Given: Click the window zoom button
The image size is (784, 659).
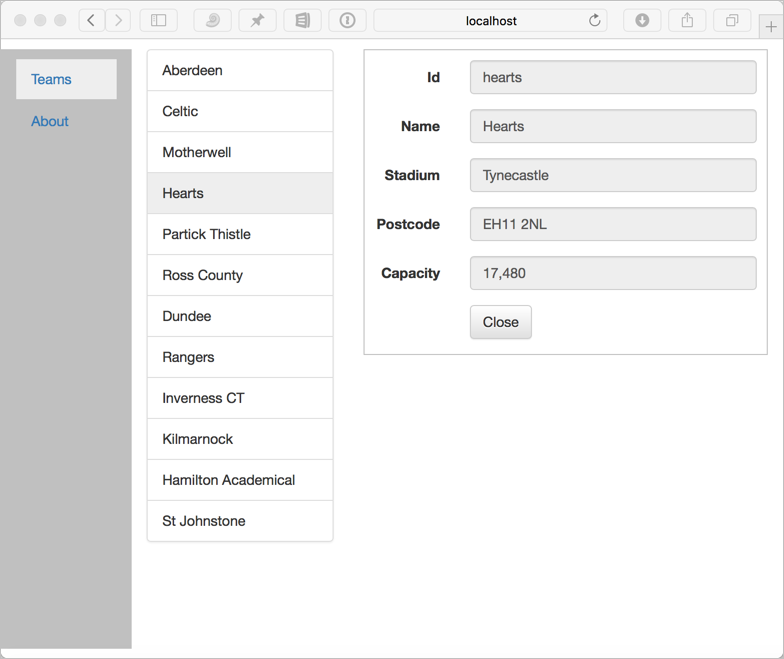Looking at the screenshot, I should (x=60, y=20).
